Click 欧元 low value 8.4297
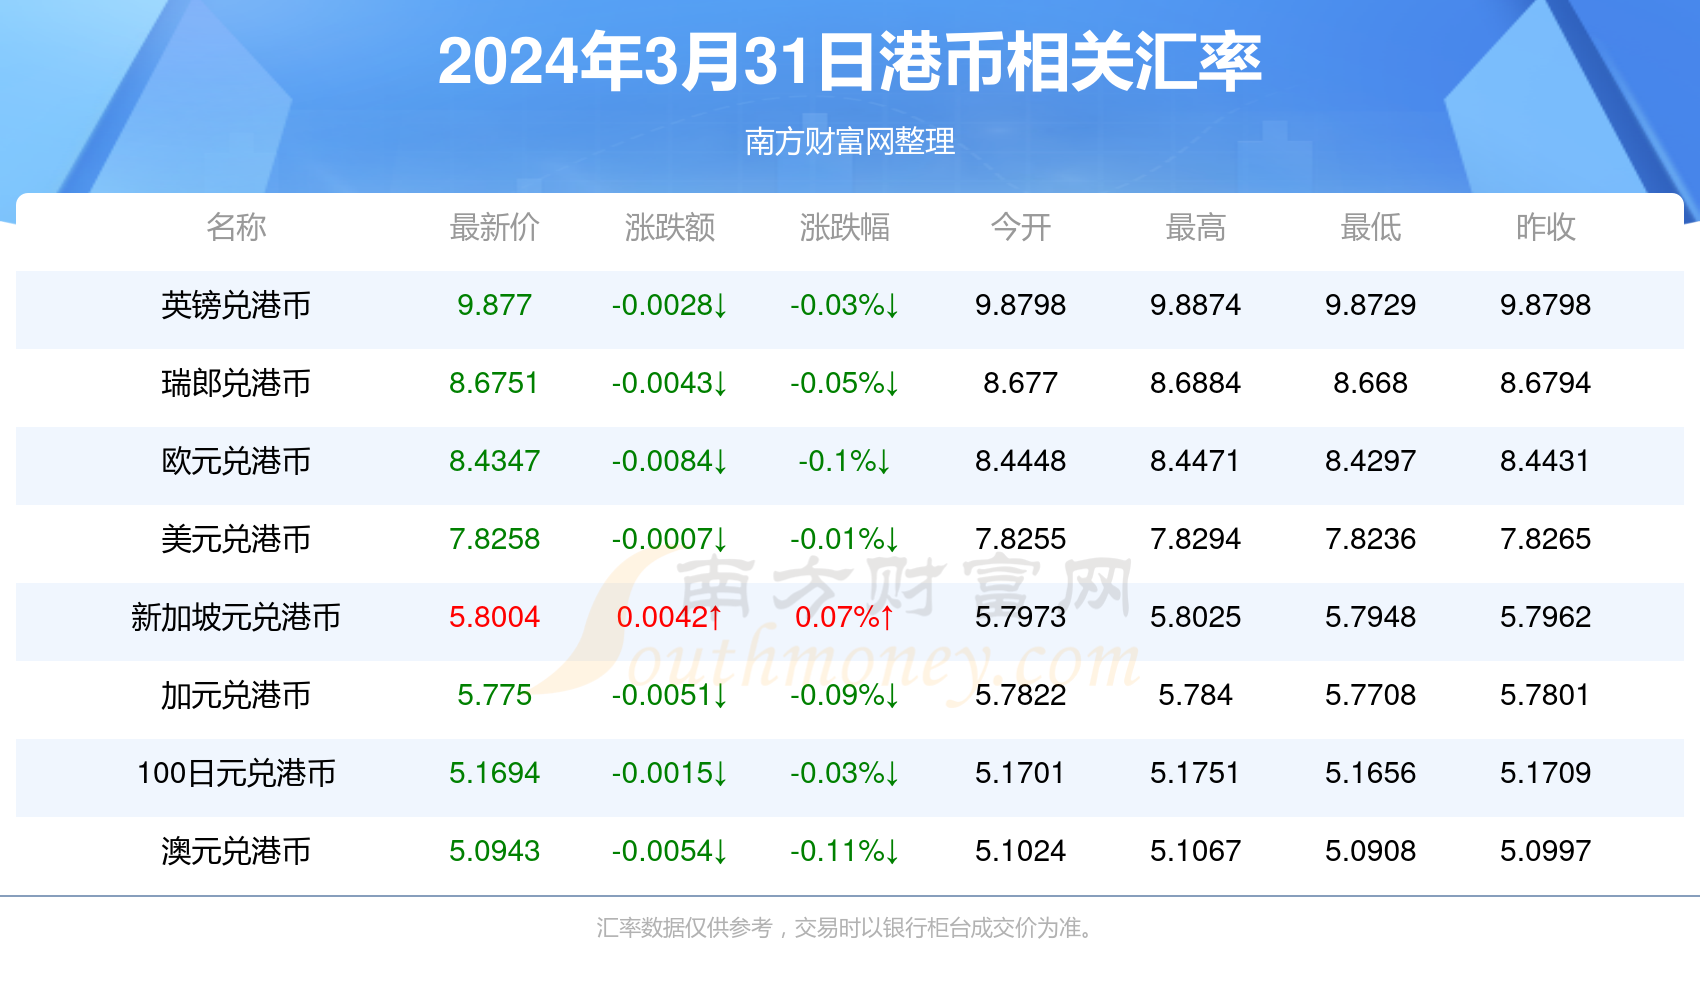Image resolution: width=1700 pixels, height=1000 pixels. (x=1370, y=461)
